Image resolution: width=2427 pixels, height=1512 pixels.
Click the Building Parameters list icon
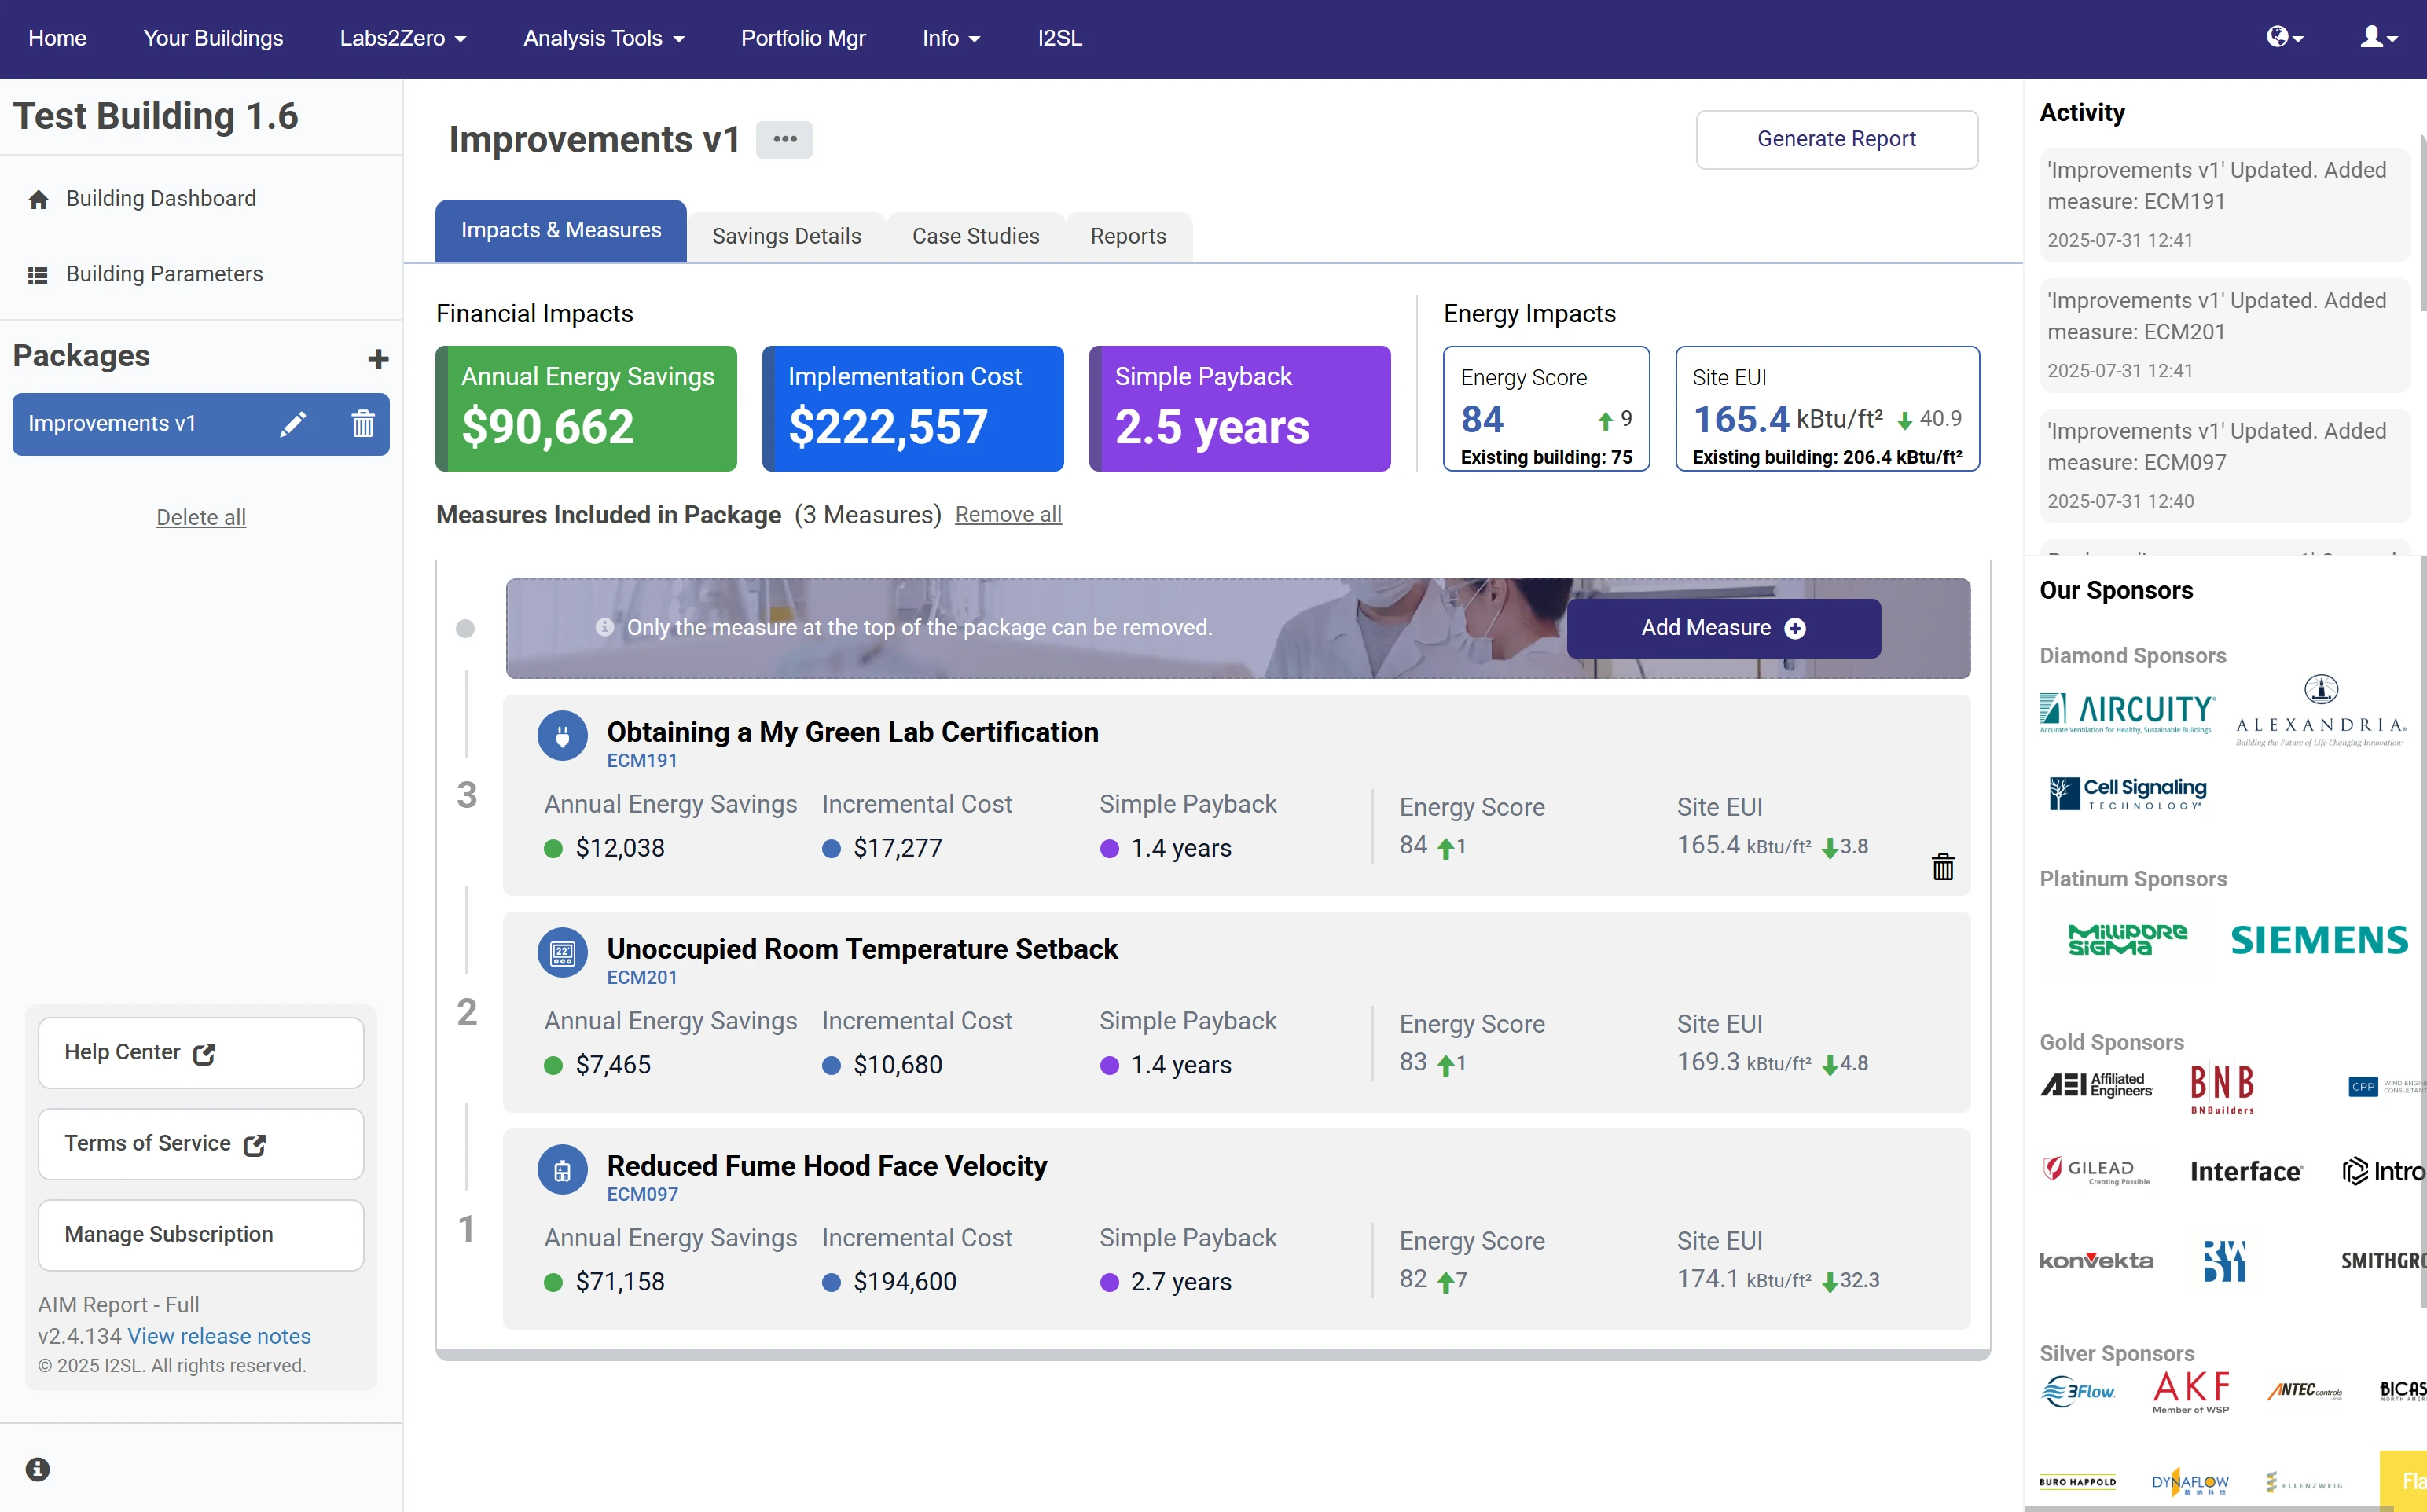pyautogui.click(x=38, y=275)
